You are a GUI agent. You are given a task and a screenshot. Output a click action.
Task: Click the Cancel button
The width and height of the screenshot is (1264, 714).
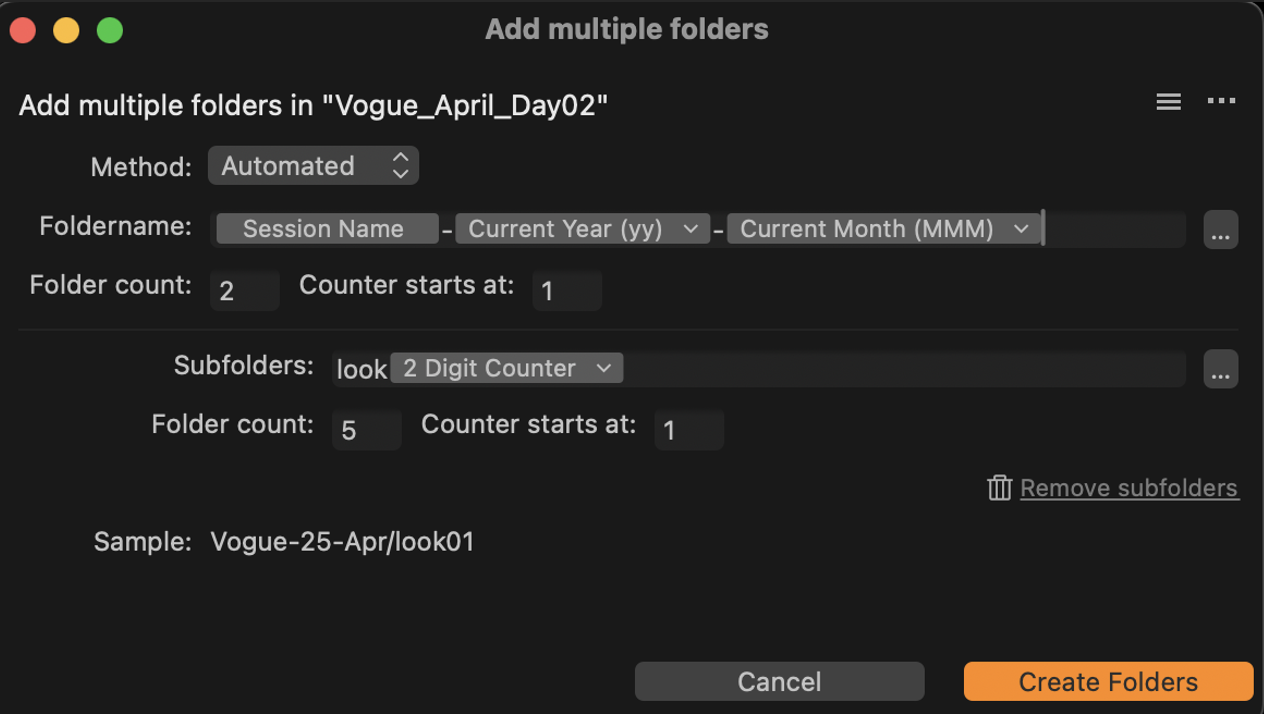pos(779,682)
